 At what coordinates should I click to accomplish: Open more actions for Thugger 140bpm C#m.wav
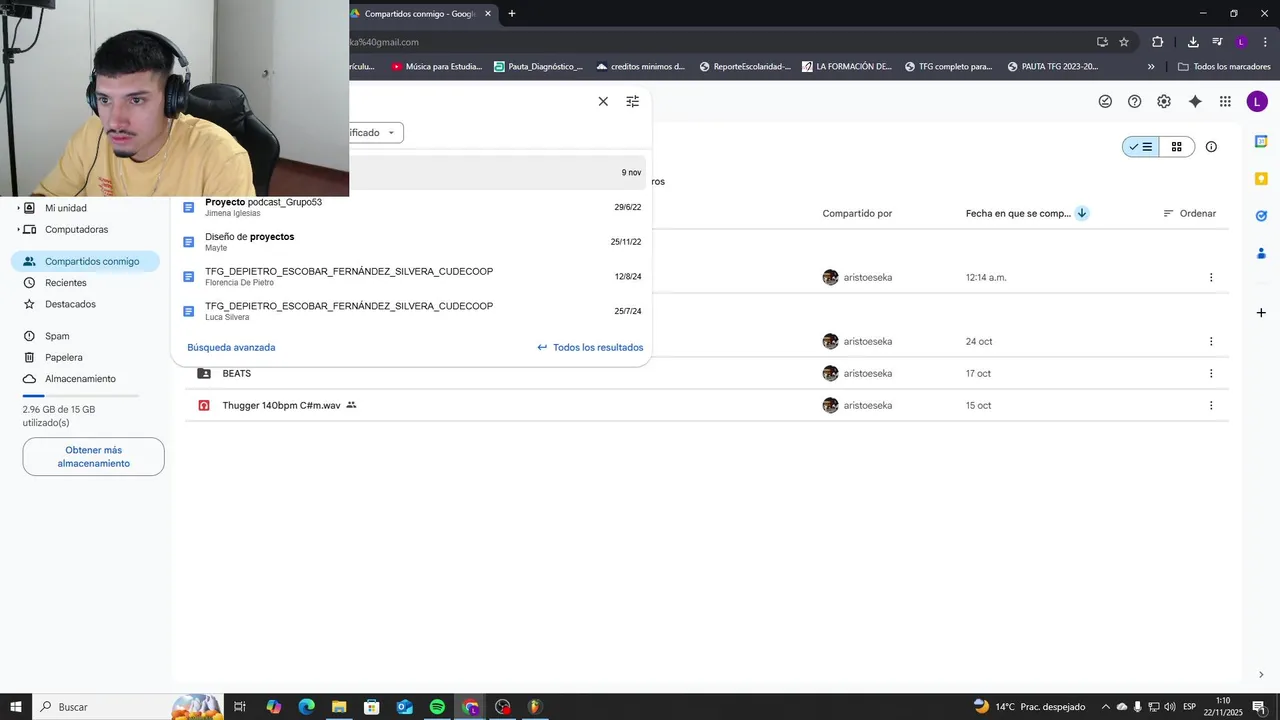1211,405
